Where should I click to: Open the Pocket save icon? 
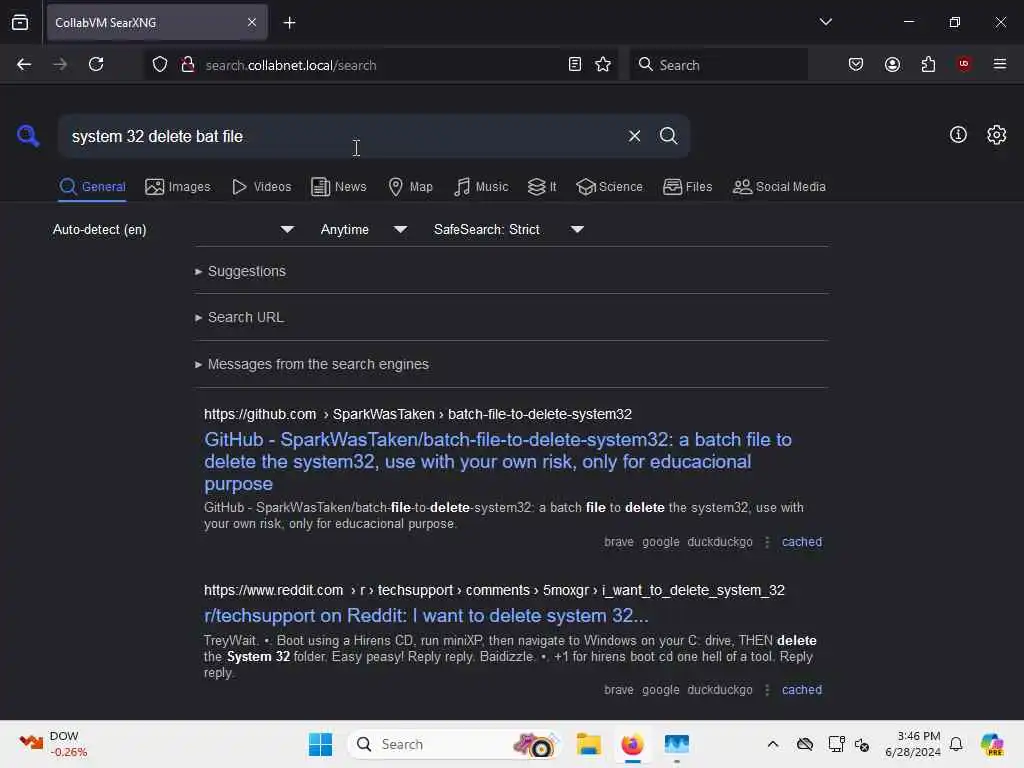coord(856,64)
